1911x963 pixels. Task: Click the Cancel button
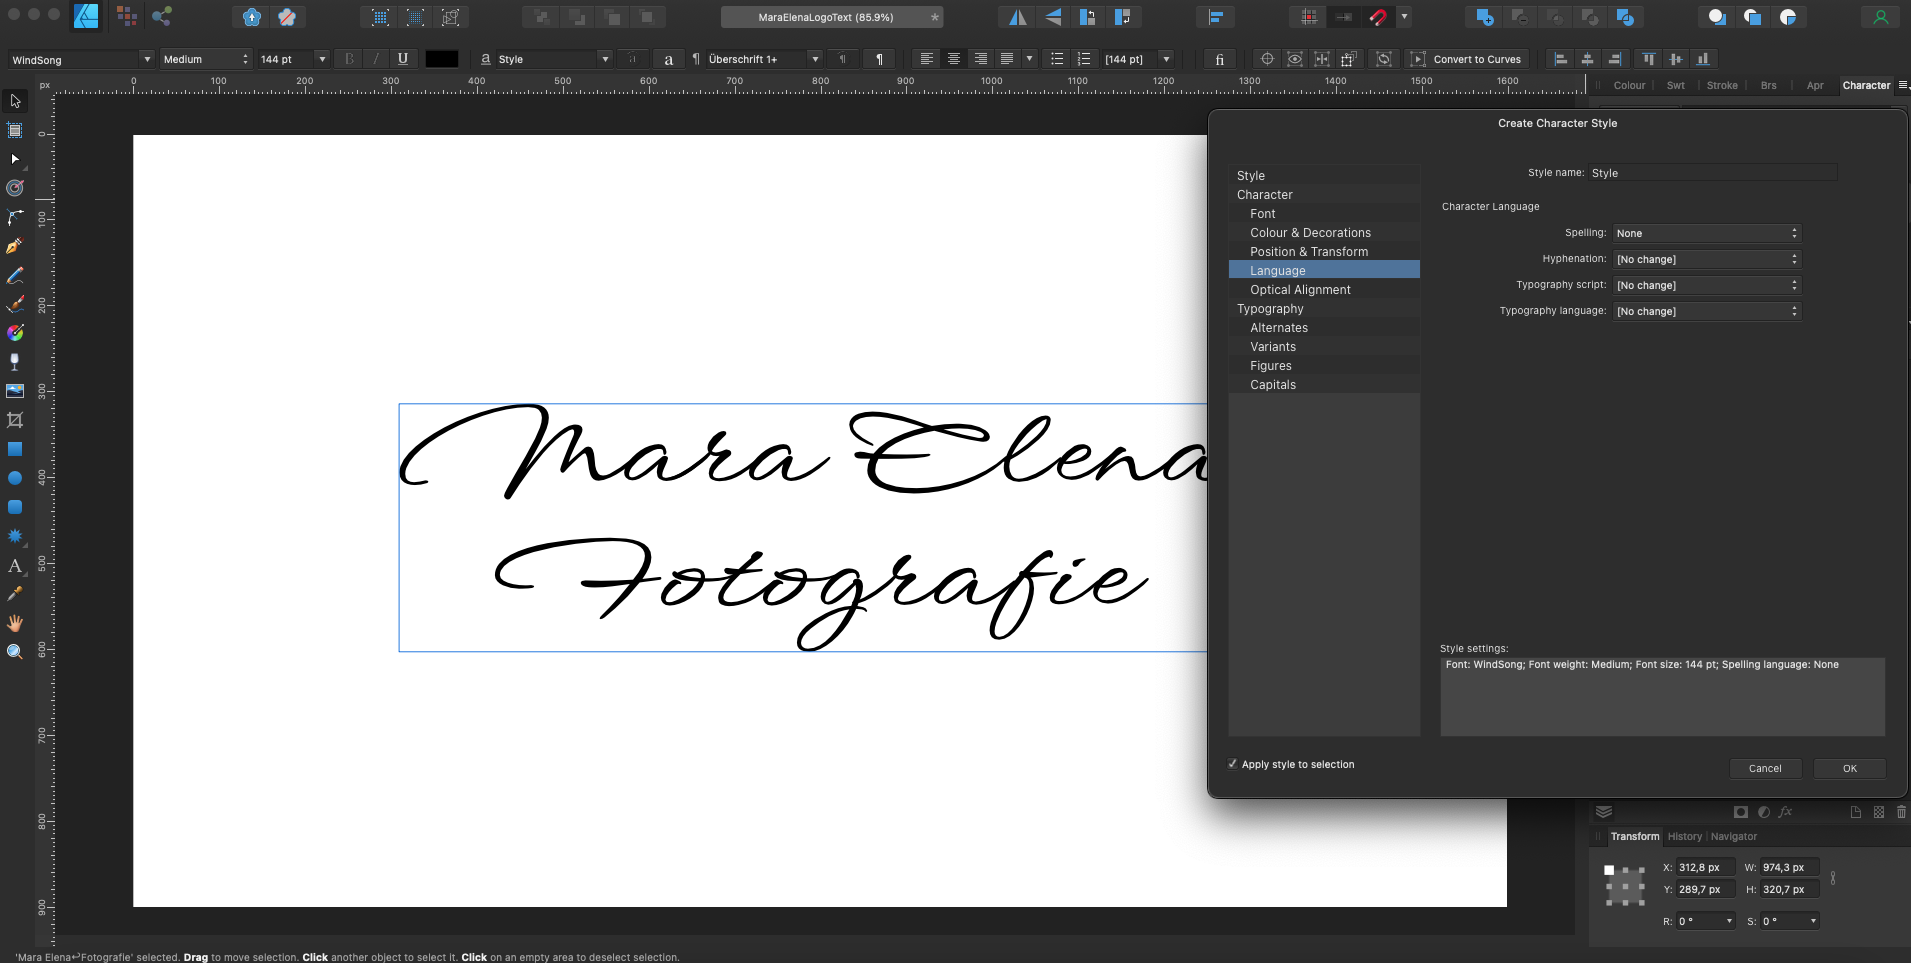(1765, 768)
